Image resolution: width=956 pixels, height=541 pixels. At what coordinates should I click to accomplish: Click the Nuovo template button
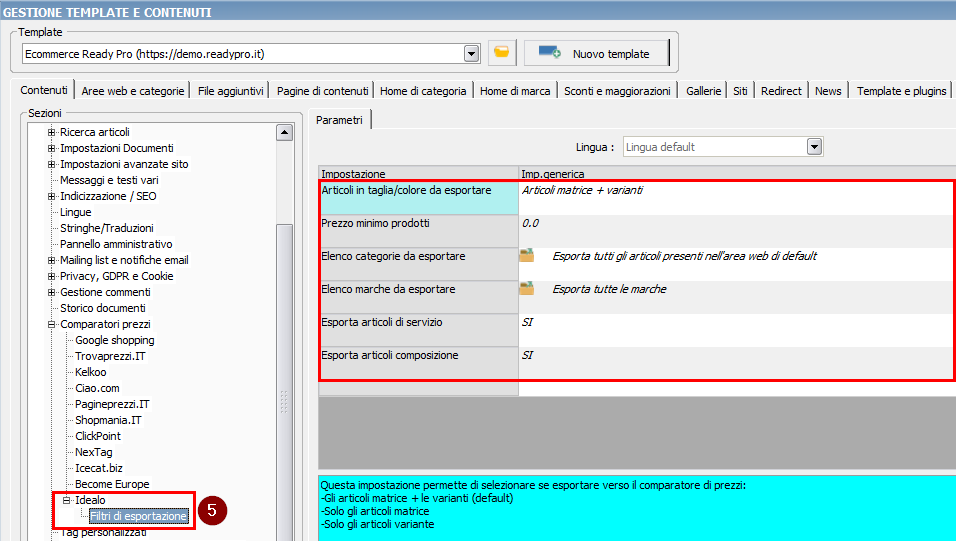(597, 53)
